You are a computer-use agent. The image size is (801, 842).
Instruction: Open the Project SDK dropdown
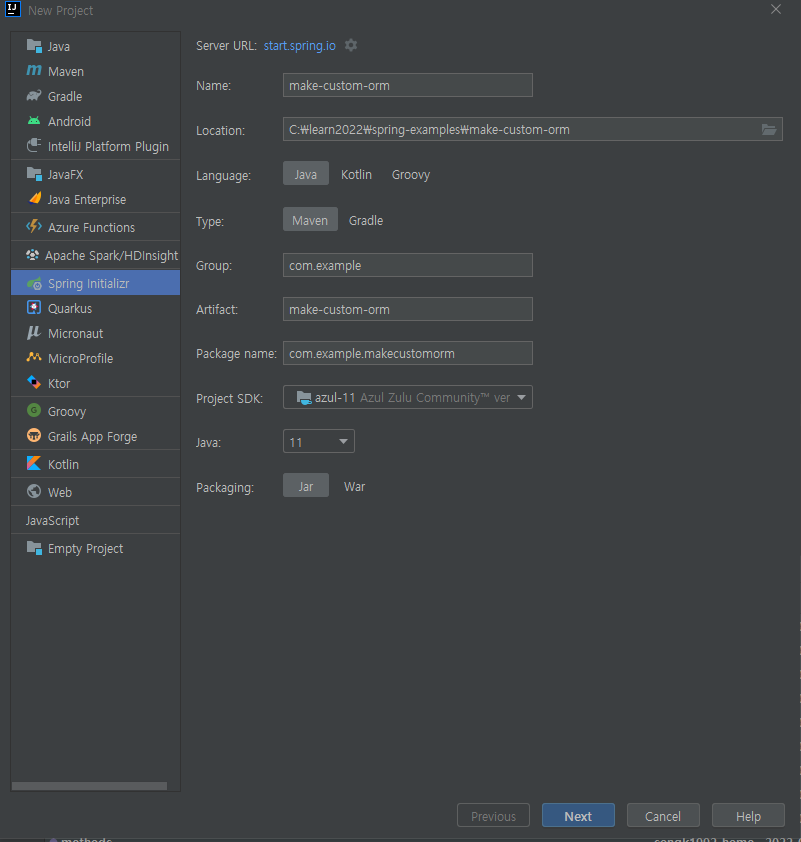coord(407,397)
